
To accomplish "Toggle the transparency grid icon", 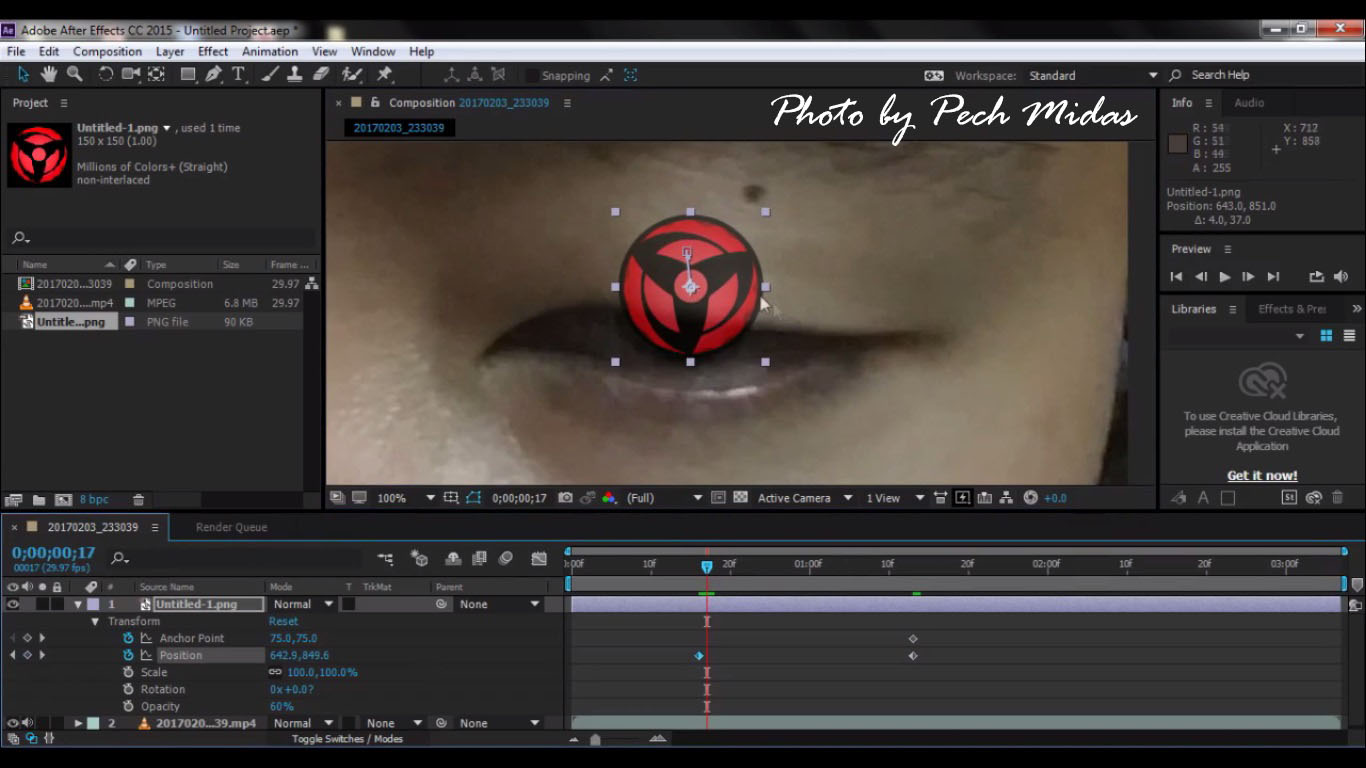I will [x=741, y=498].
